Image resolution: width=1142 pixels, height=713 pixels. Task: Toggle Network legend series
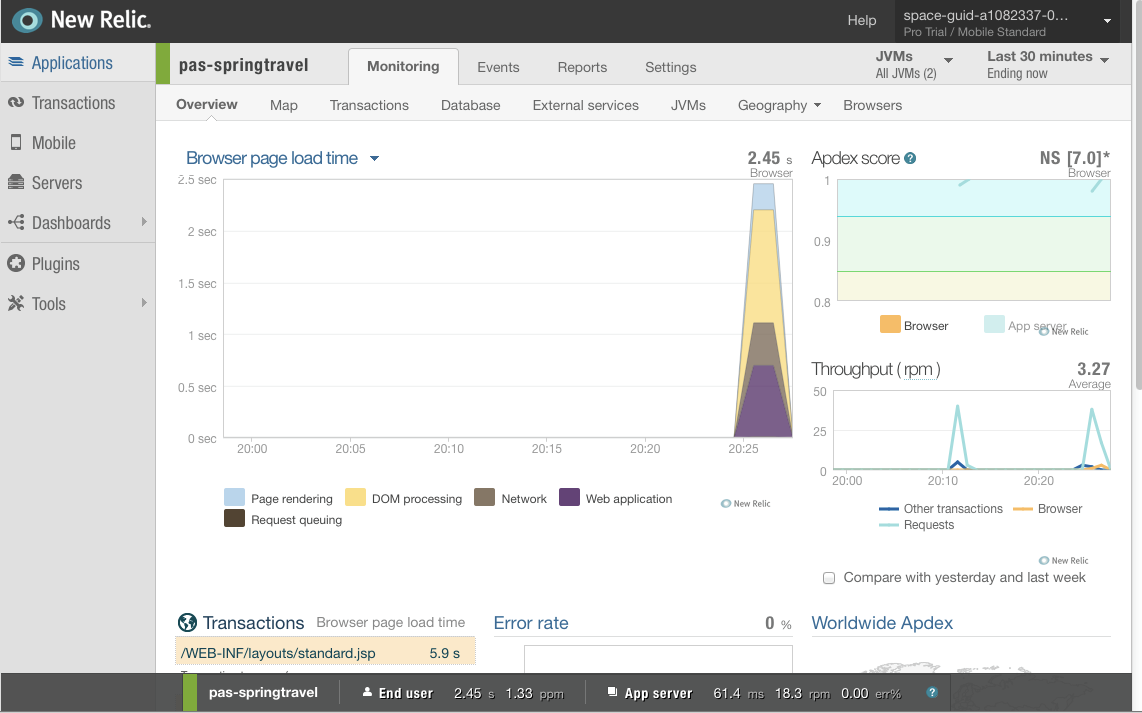coord(510,498)
